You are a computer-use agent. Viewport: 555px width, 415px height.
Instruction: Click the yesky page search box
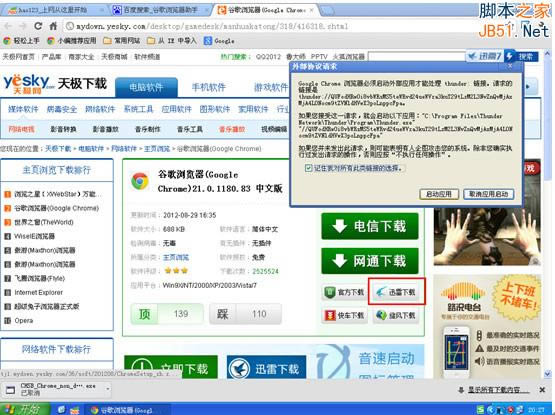(x=417, y=56)
